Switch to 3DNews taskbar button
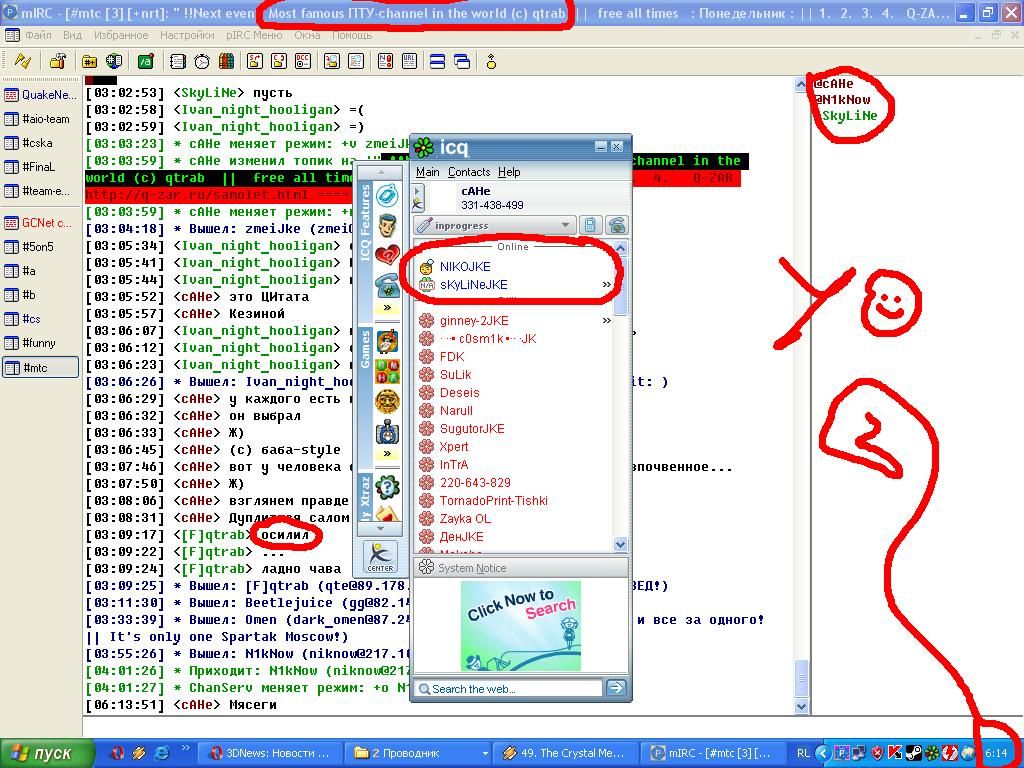Viewport: 1024px width, 768px height. (x=268, y=753)
